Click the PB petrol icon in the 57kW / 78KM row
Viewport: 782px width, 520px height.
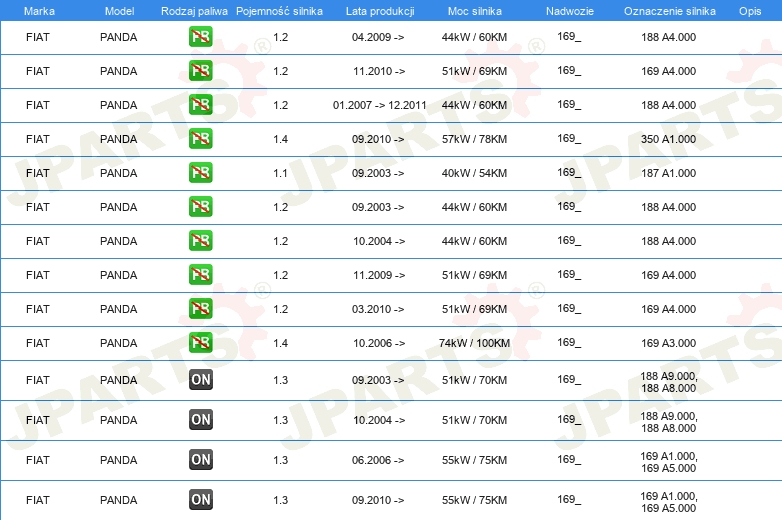coord(200,139)
